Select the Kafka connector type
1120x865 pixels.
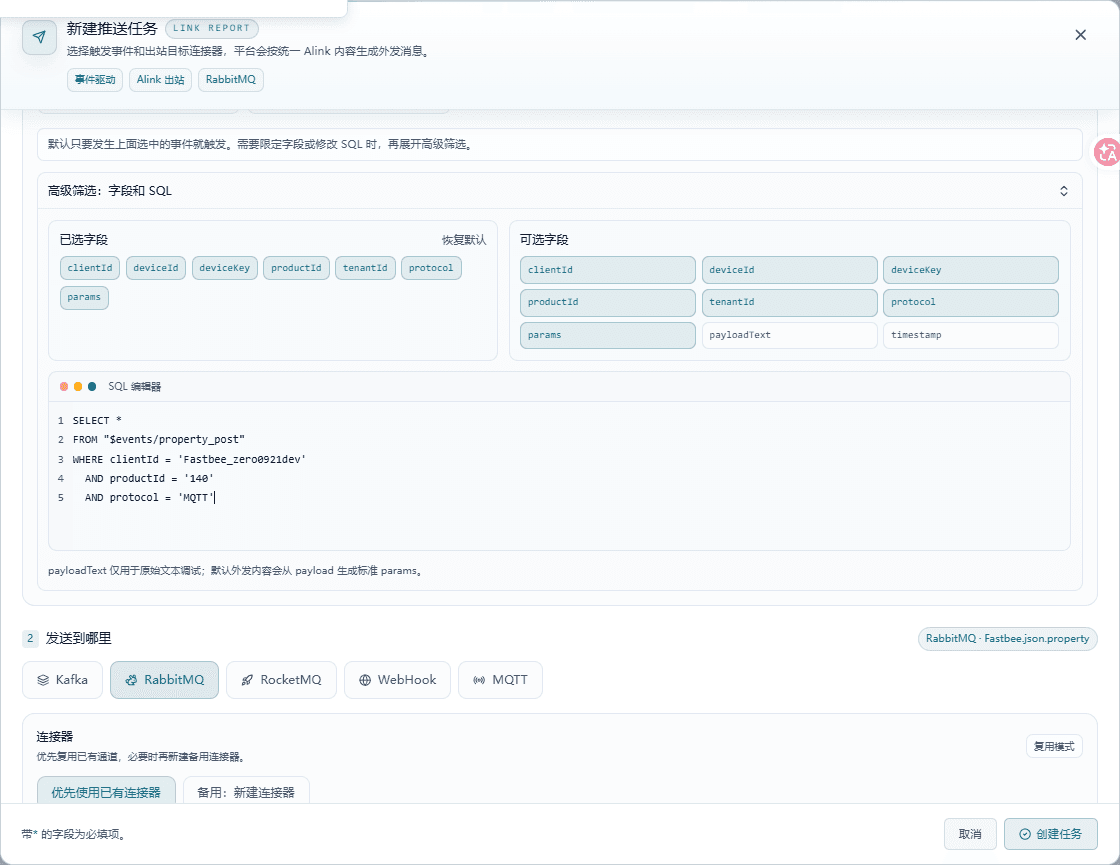click(x=63, y=679)
